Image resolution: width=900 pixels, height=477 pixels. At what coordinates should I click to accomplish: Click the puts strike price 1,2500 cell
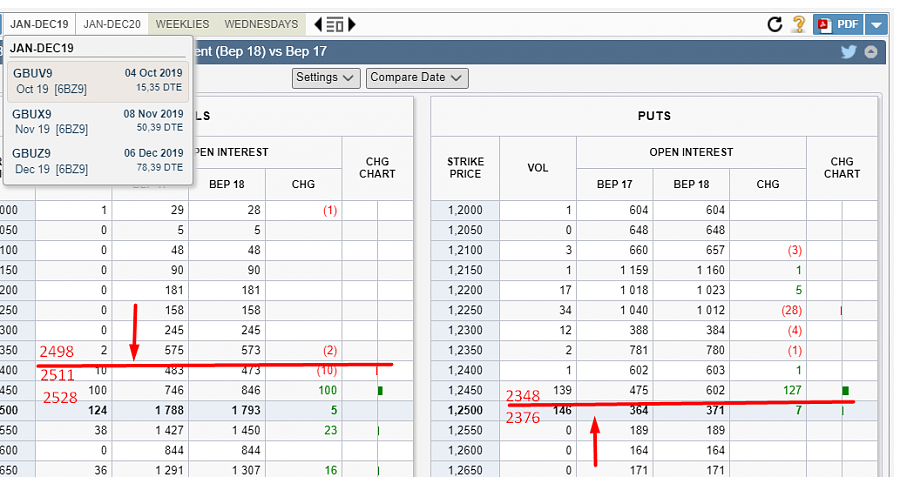[465, 410]
